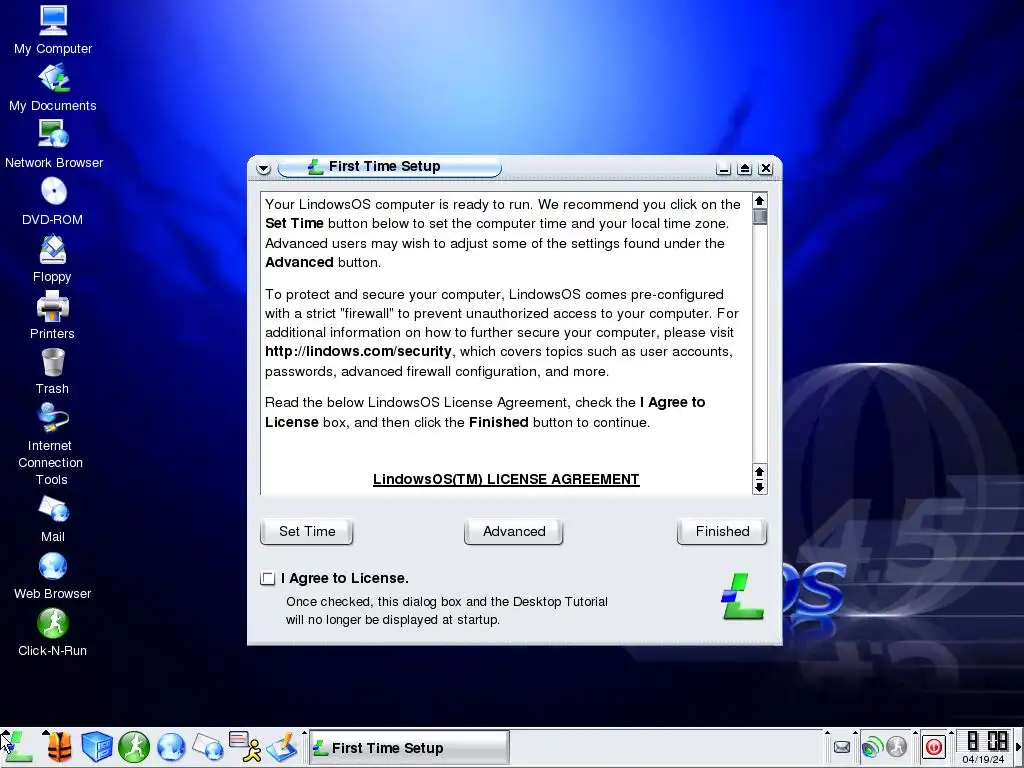Maximize the First Time Setup window

[744, 169]
